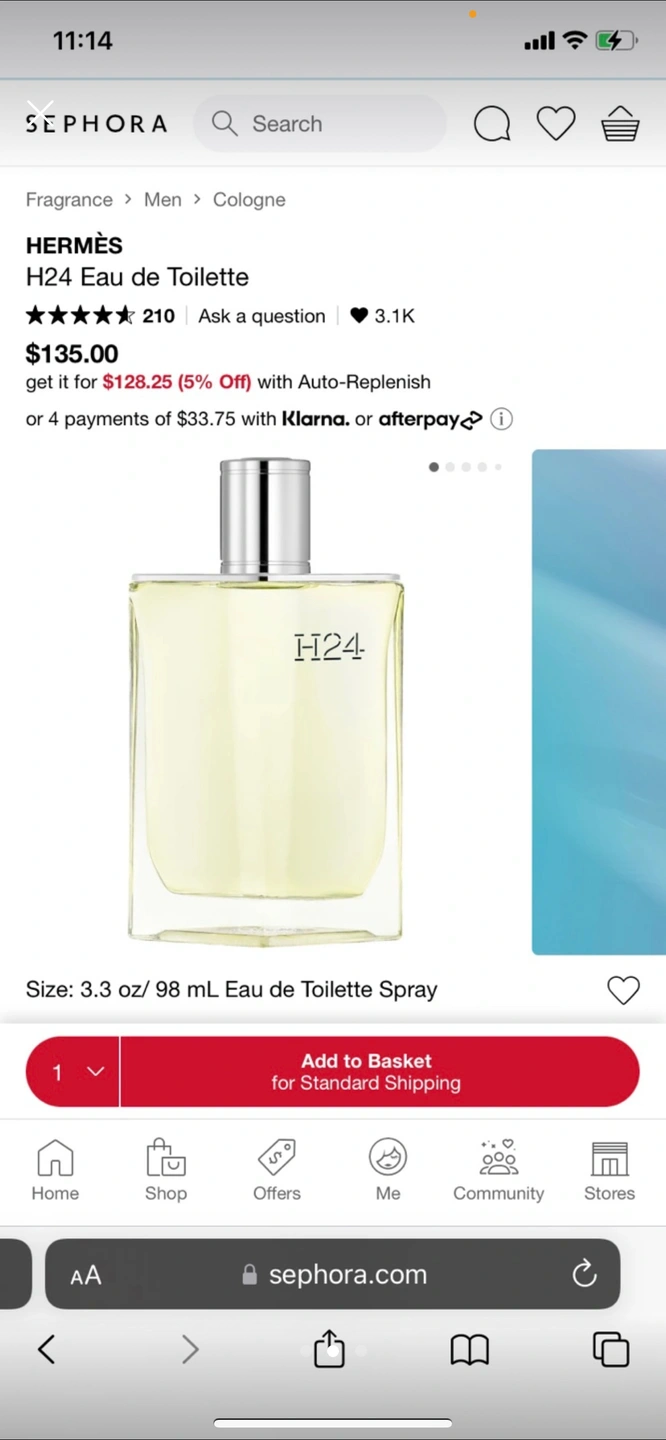666x1440 pixels.
Task: Select the Men breadcrumb link
Action: [x=163, y=199]
